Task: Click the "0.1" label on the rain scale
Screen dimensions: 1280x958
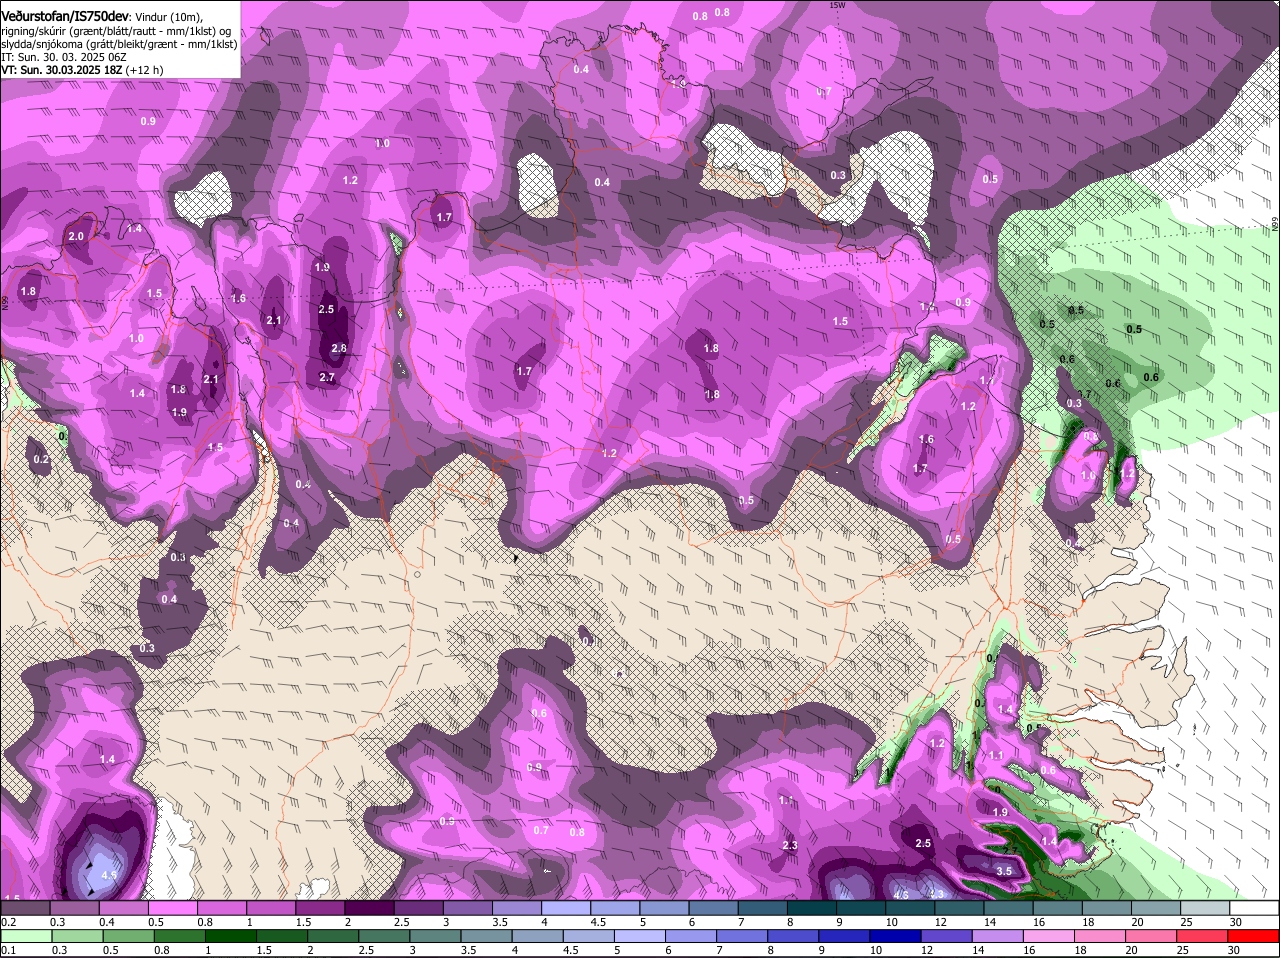Action: (8, 950)
